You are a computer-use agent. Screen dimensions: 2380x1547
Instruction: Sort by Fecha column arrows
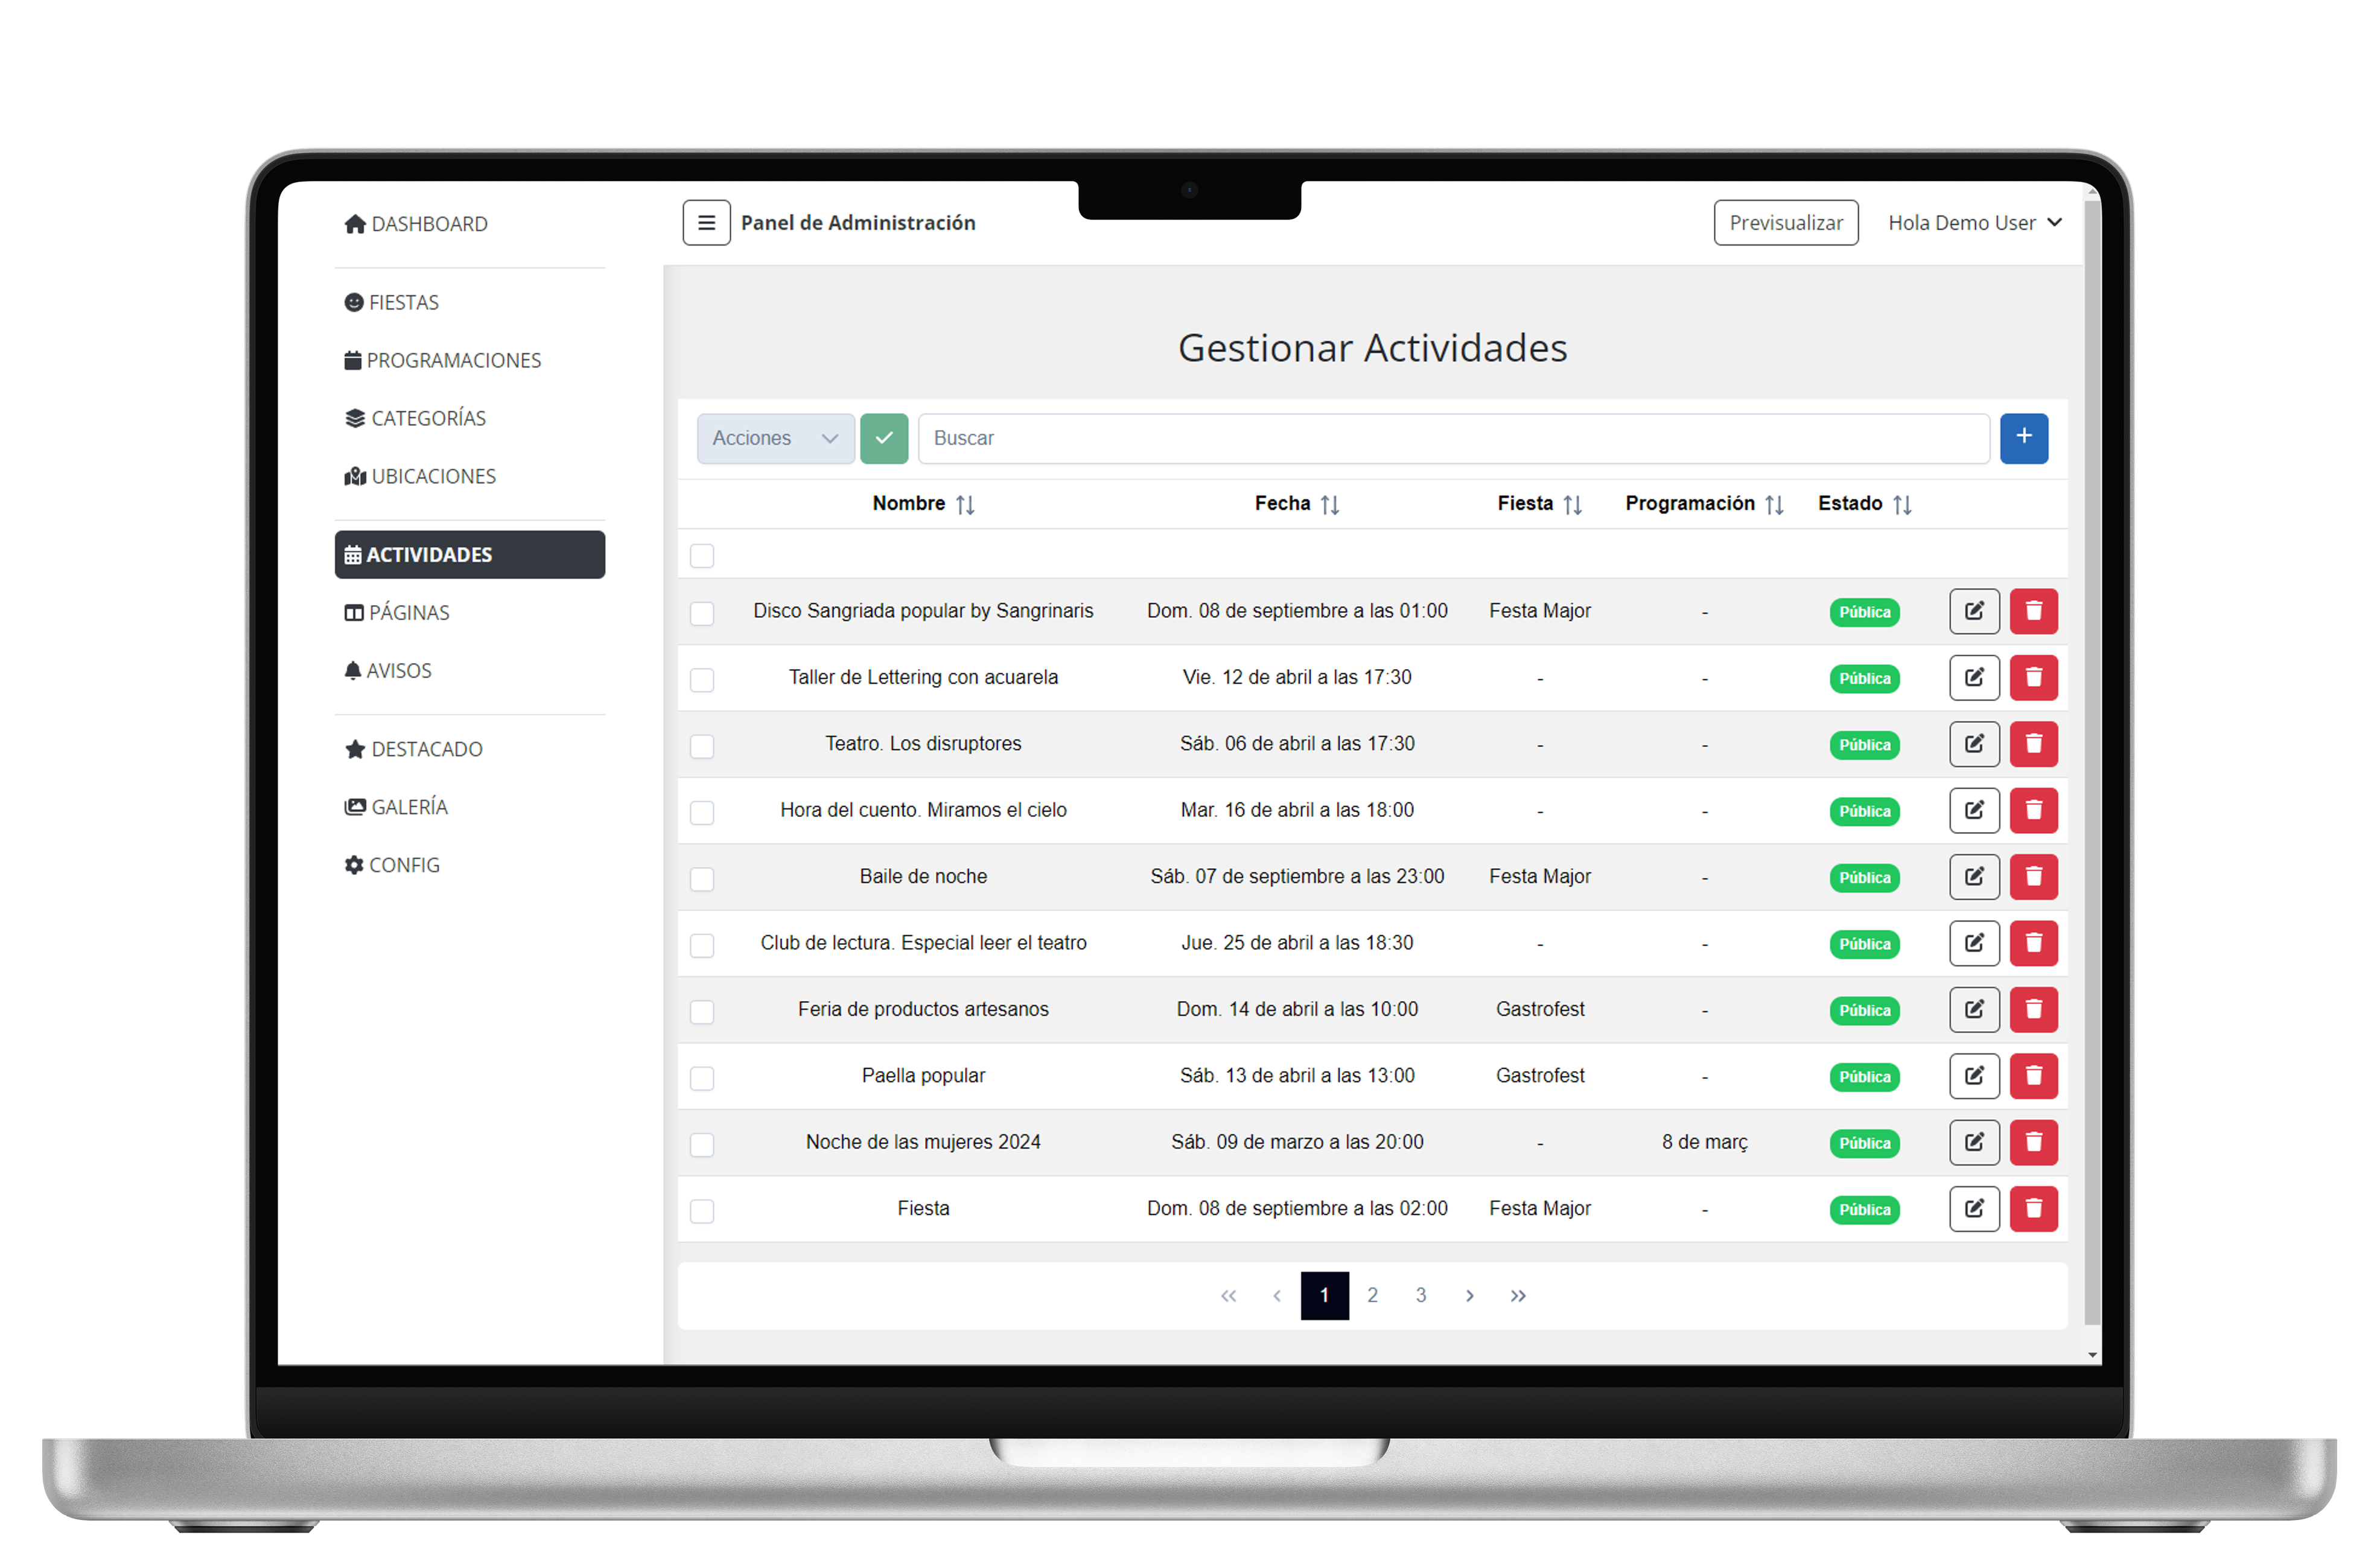1329,504
